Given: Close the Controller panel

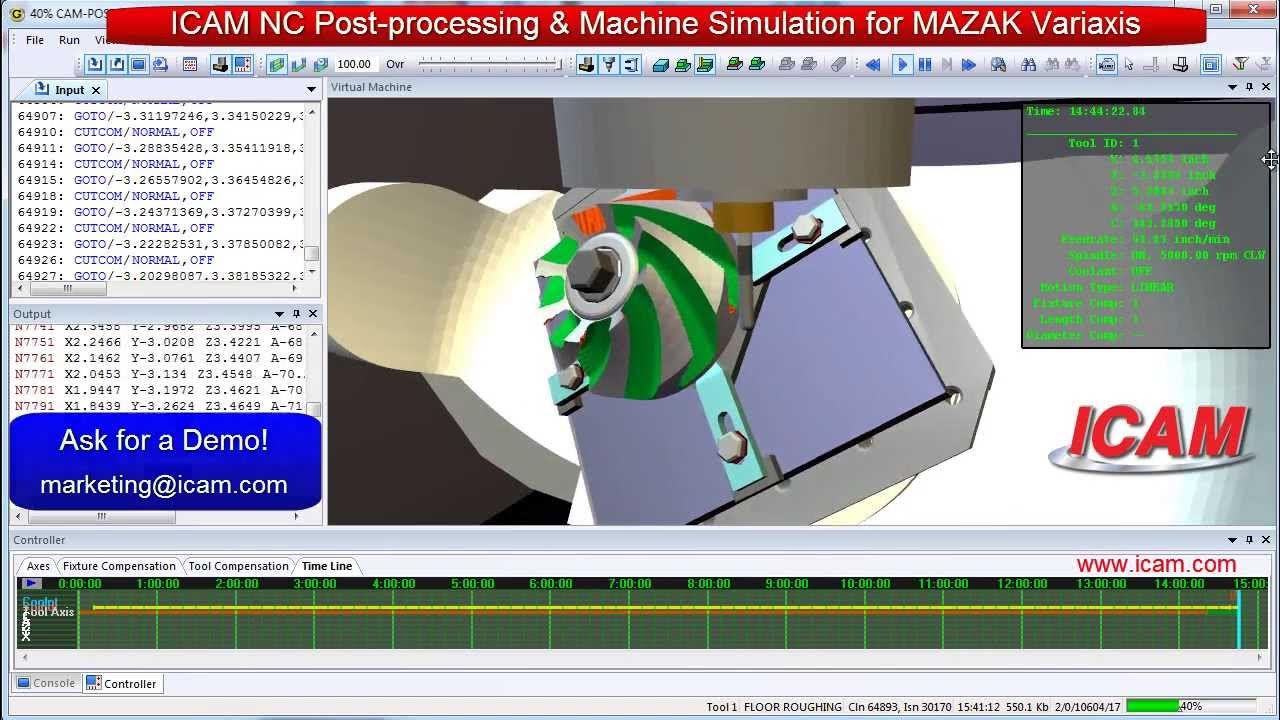Looking at the screenshot, I should click(x=1266, y=540).
